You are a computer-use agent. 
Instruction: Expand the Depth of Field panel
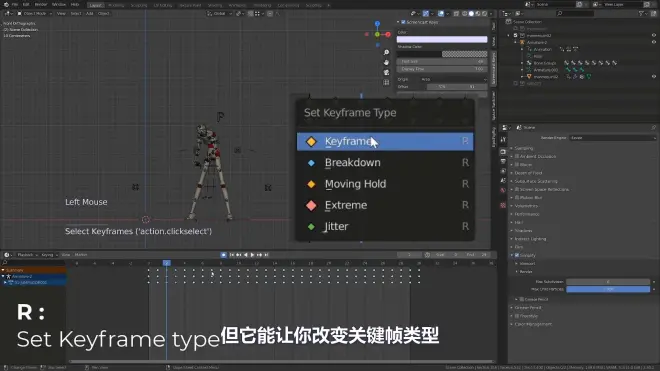tap(527, 173)
